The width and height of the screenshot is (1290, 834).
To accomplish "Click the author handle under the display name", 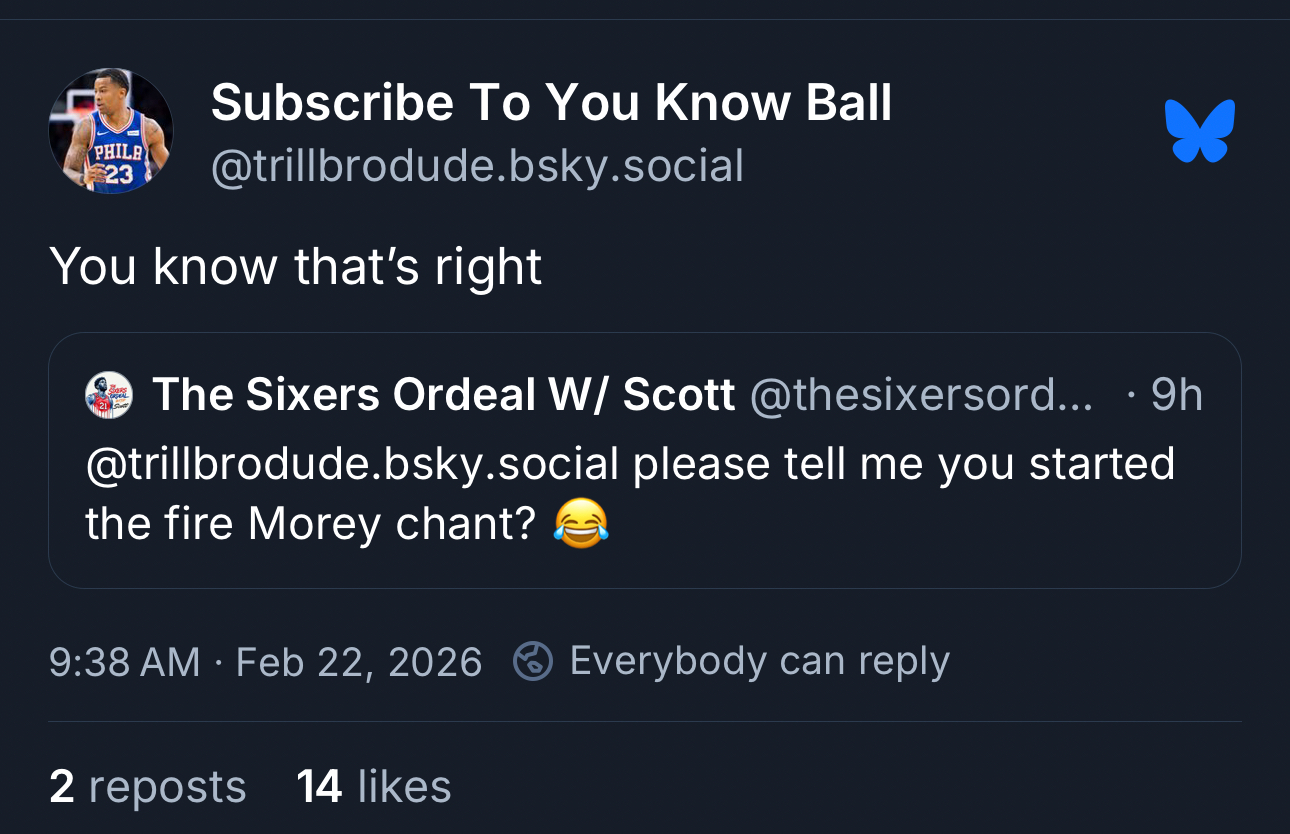I will [477, 166].
